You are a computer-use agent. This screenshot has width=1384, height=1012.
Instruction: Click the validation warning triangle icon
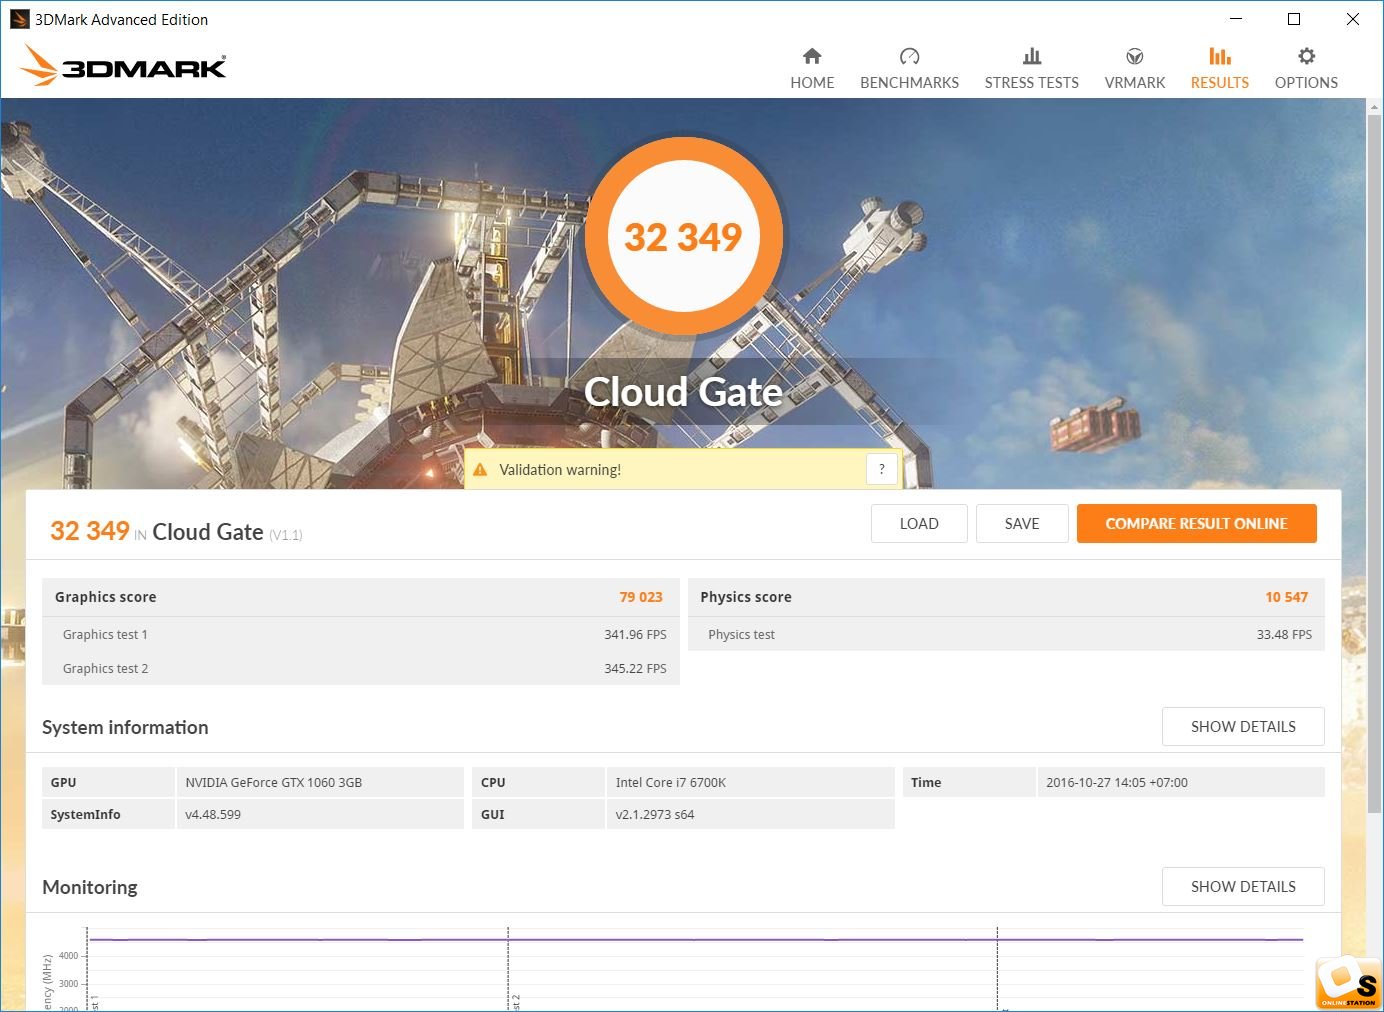pyautogui.click(x=480, y=470)
